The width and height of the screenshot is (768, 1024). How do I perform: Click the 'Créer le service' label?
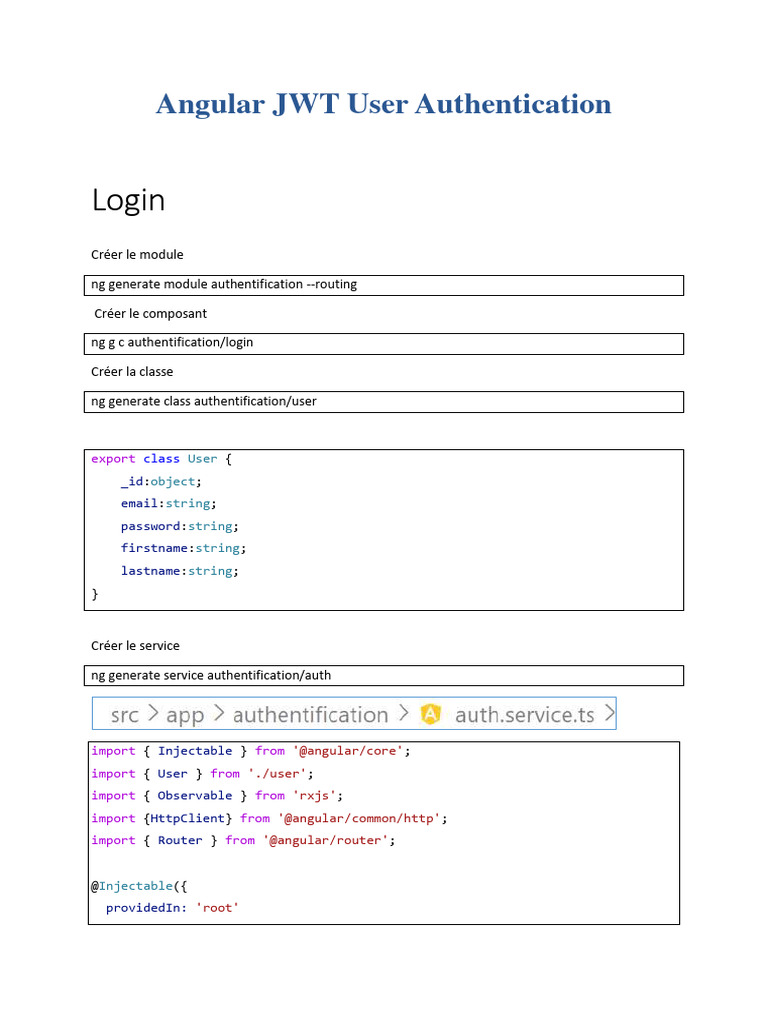[135, 646]
